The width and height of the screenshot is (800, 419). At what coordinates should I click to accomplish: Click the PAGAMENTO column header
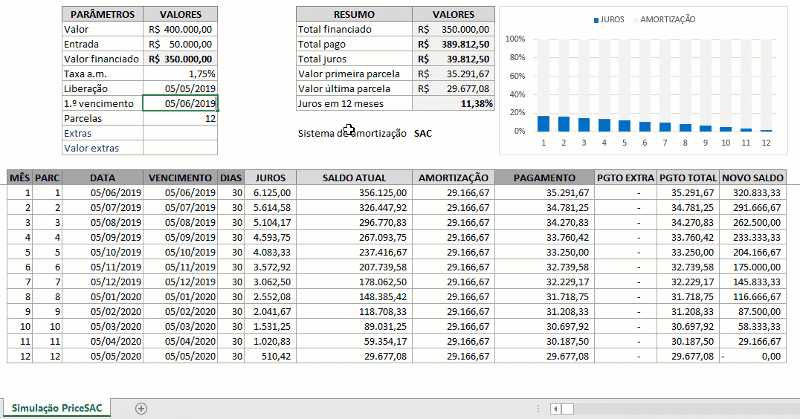pos(544,177)
